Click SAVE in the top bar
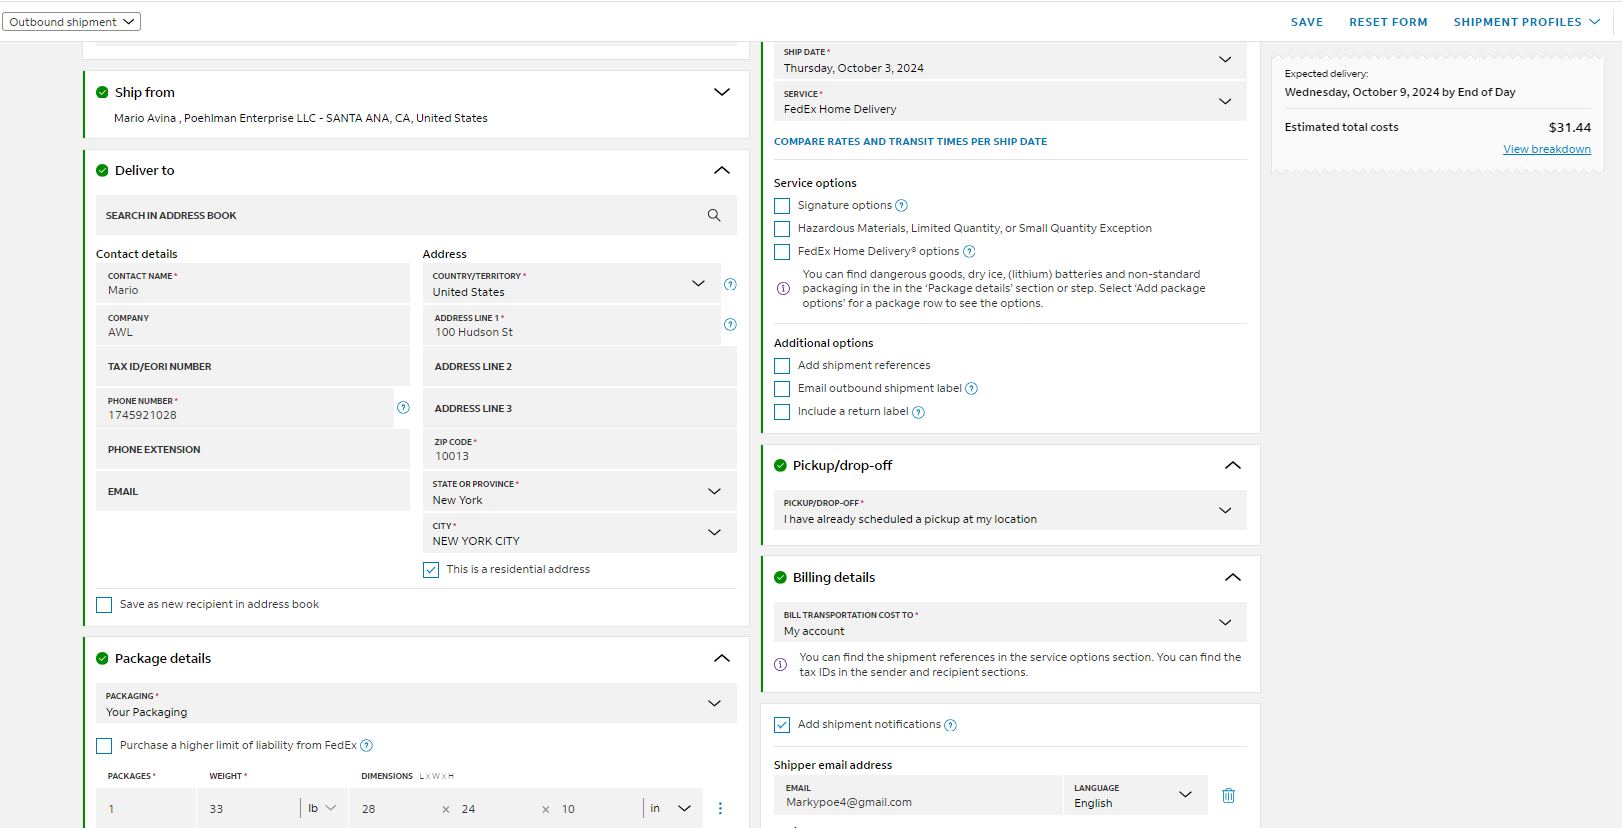The image size is (1622, 828). tap(1306, 22)
